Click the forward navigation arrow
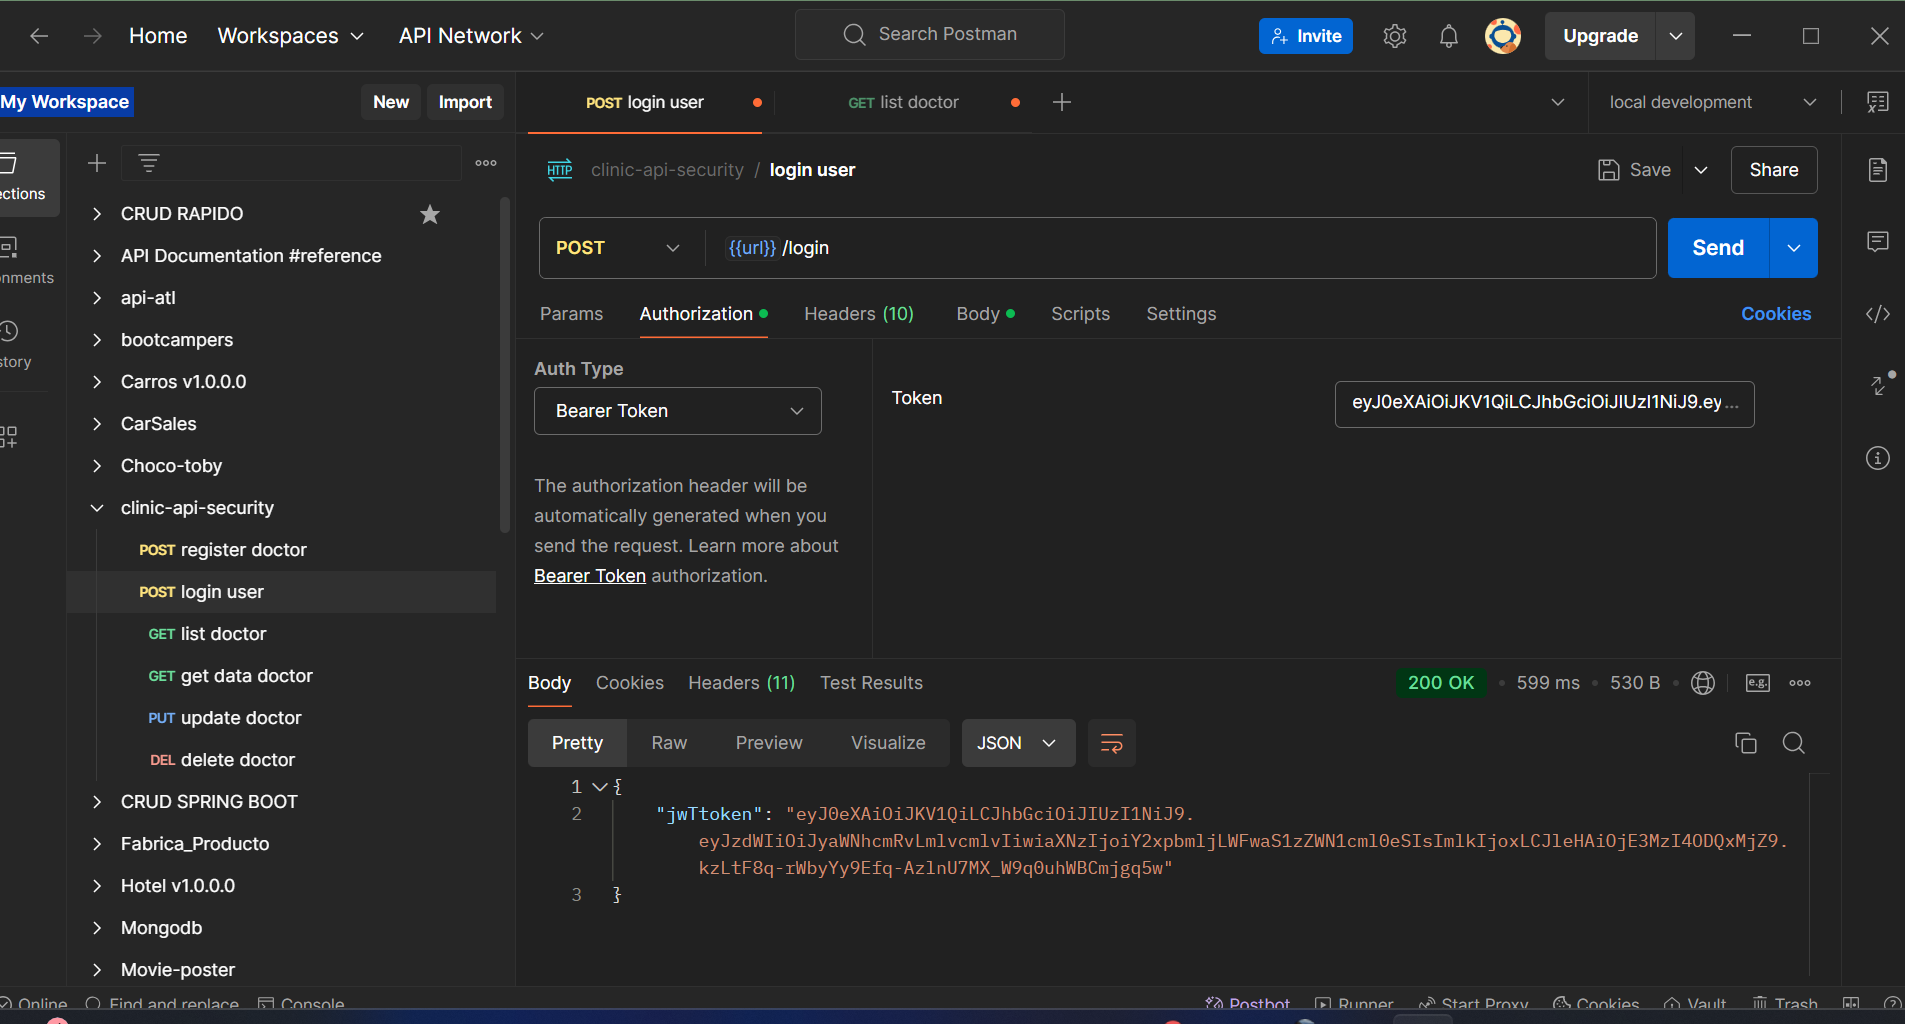The image size is (1905, 1024). 93,36
